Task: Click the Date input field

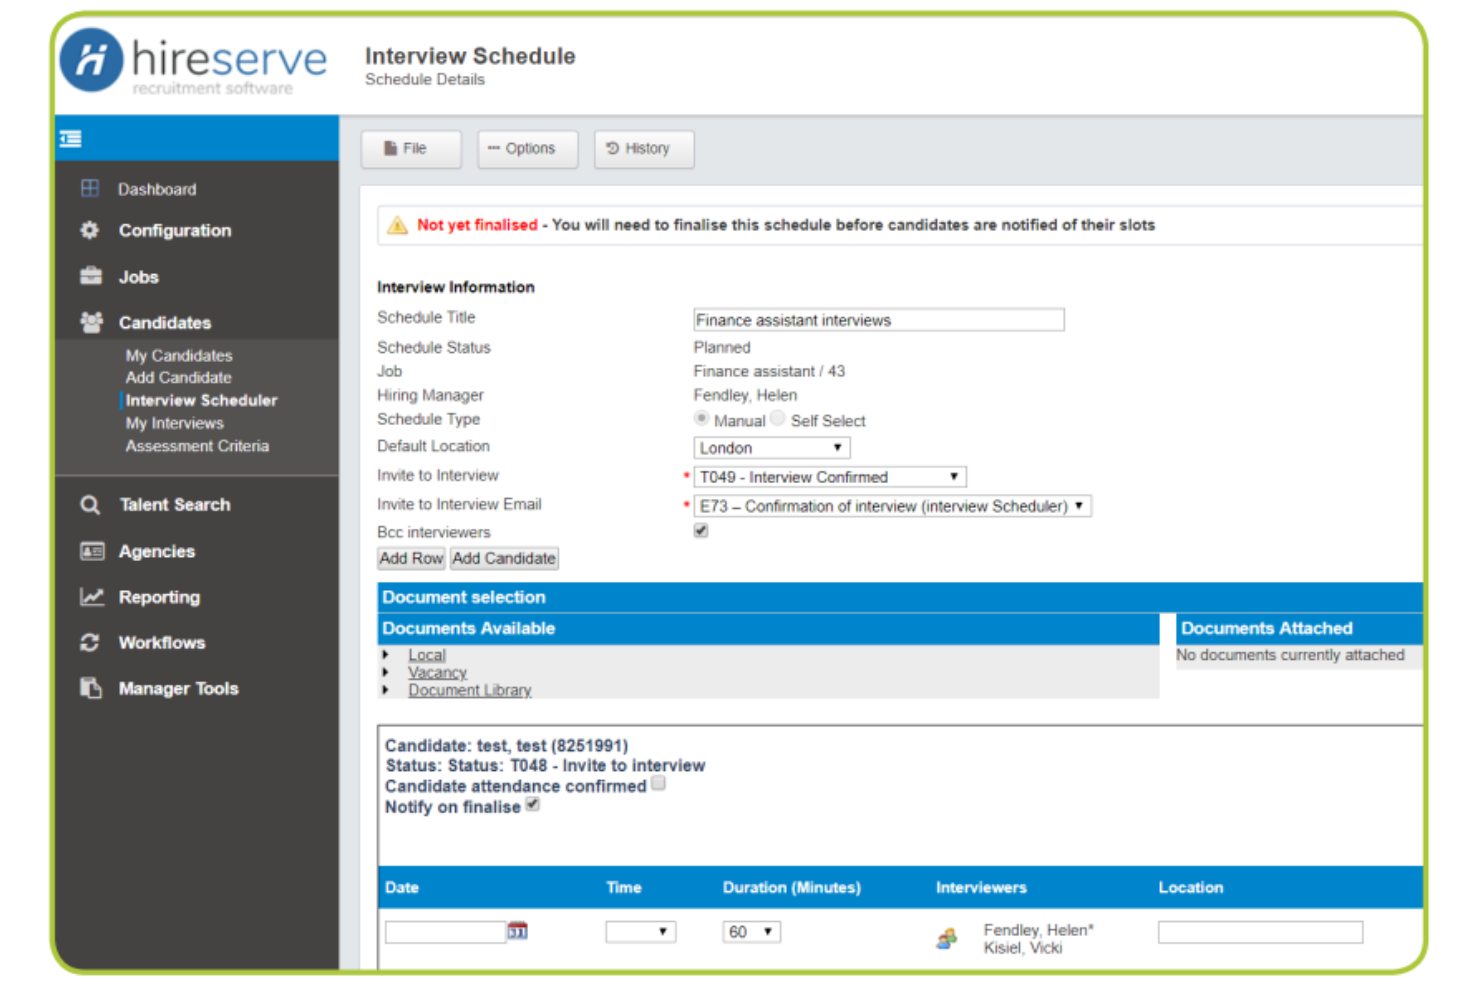Action: 445,932
